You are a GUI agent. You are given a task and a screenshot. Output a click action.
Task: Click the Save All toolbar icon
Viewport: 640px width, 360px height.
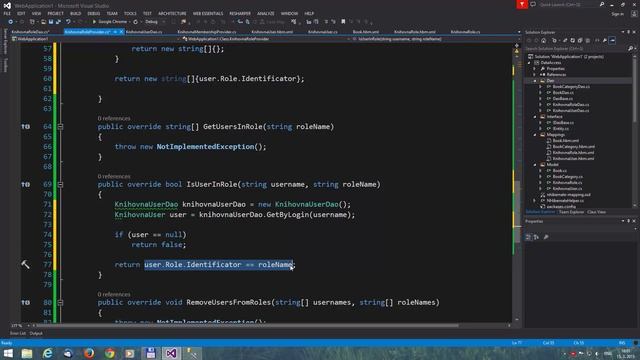coord(58,22)
